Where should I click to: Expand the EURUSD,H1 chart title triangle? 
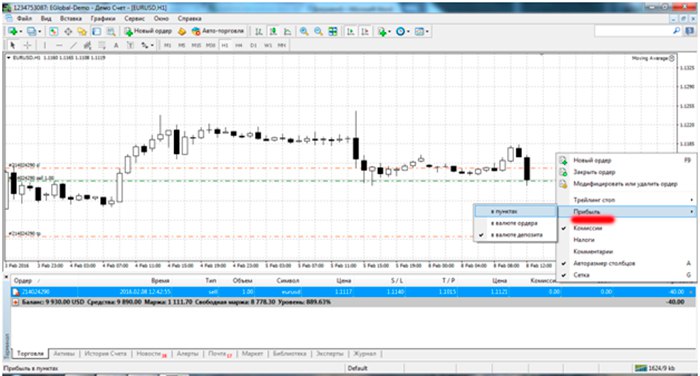8,58
